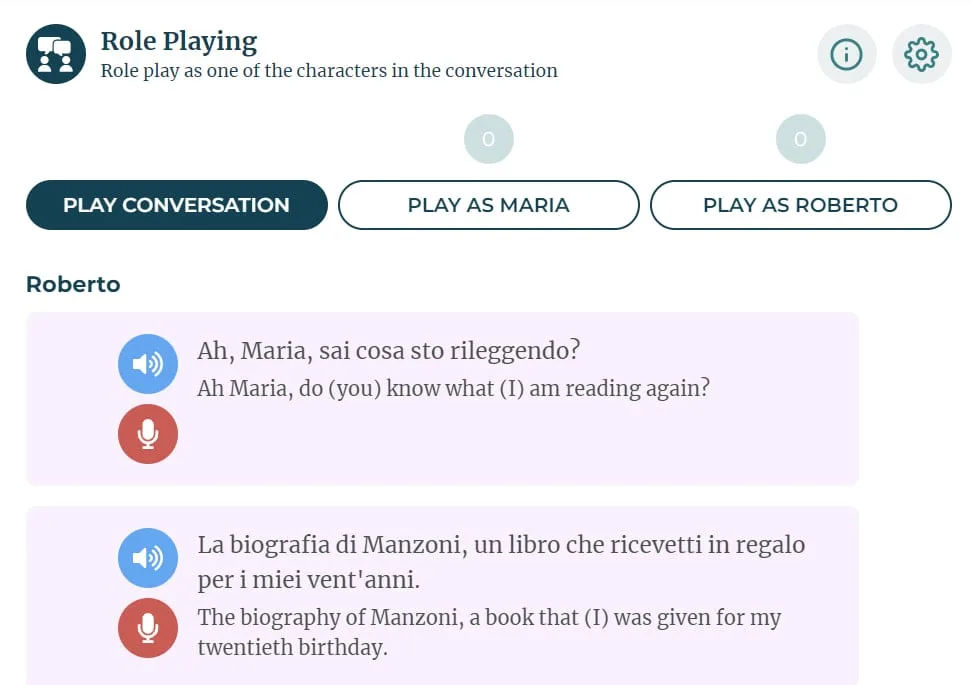Click the score badge above Play as Maria
The width and height of the screenshot is (972, 685).
[x=488, y=139]
